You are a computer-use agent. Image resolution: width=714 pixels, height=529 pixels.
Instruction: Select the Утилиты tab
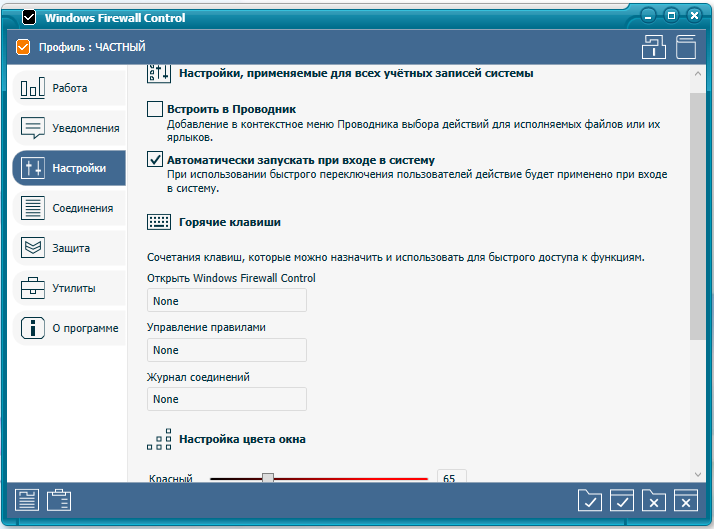(x=69, y=288)
